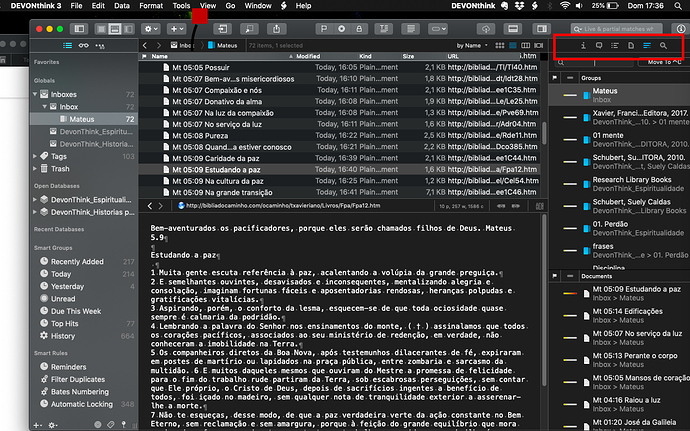690x431 pixels.
Task: Switch to widescreen view mode button
Action: tap(128, 29)
